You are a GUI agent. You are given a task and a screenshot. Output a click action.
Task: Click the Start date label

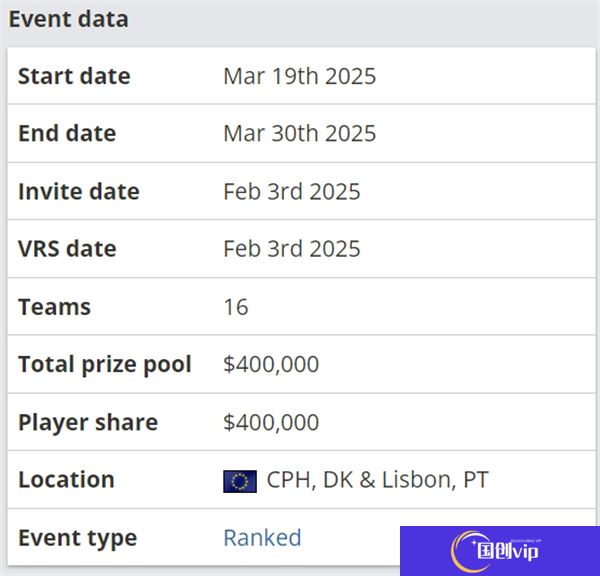[74, 76]
